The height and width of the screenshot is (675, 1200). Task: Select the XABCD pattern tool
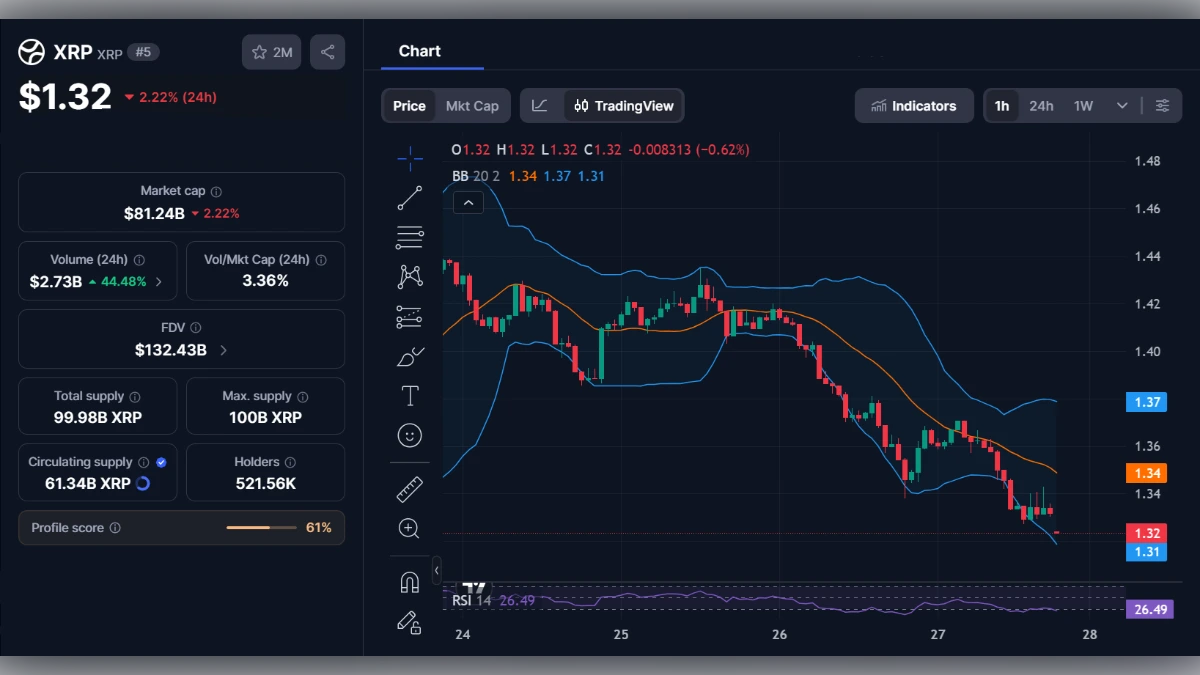(410, 276)
